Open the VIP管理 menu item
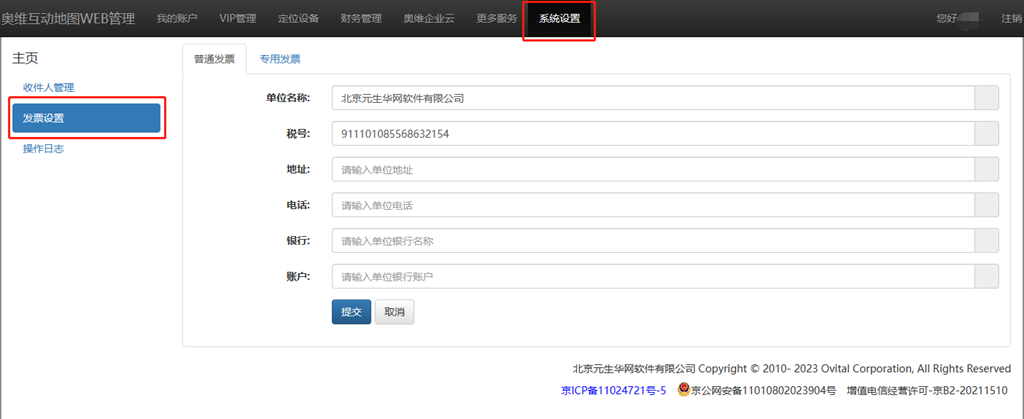 pos(238,18)
